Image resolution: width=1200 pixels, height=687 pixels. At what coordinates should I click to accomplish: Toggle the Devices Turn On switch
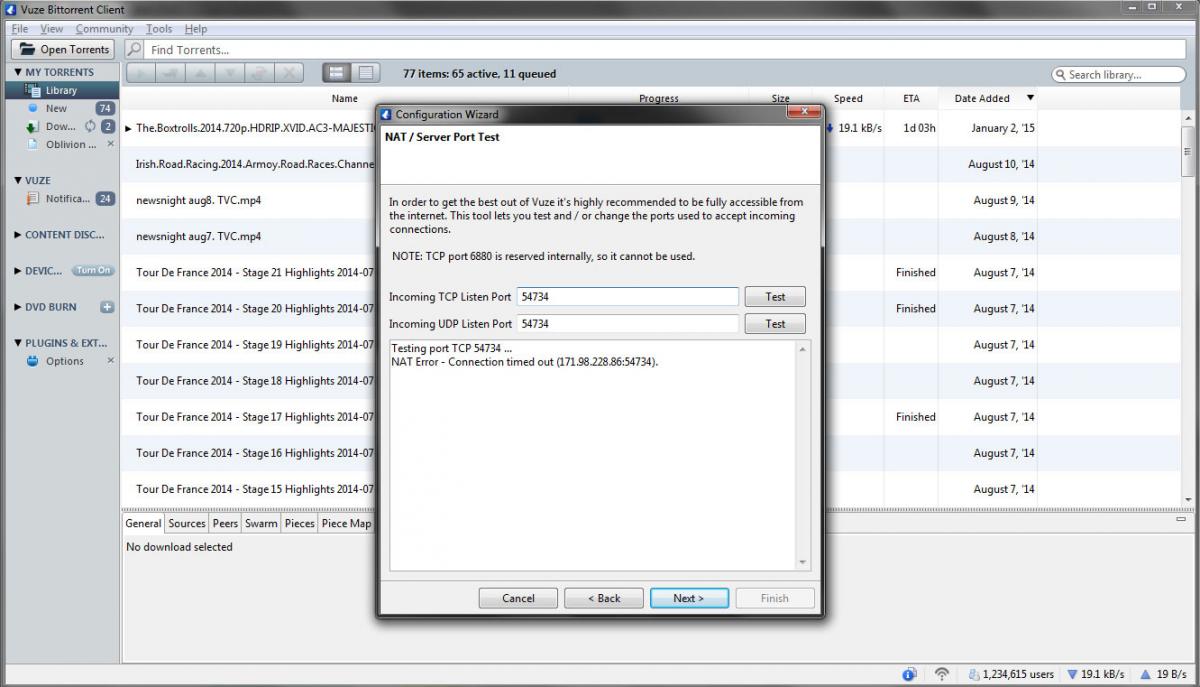(x=94, y=271)
